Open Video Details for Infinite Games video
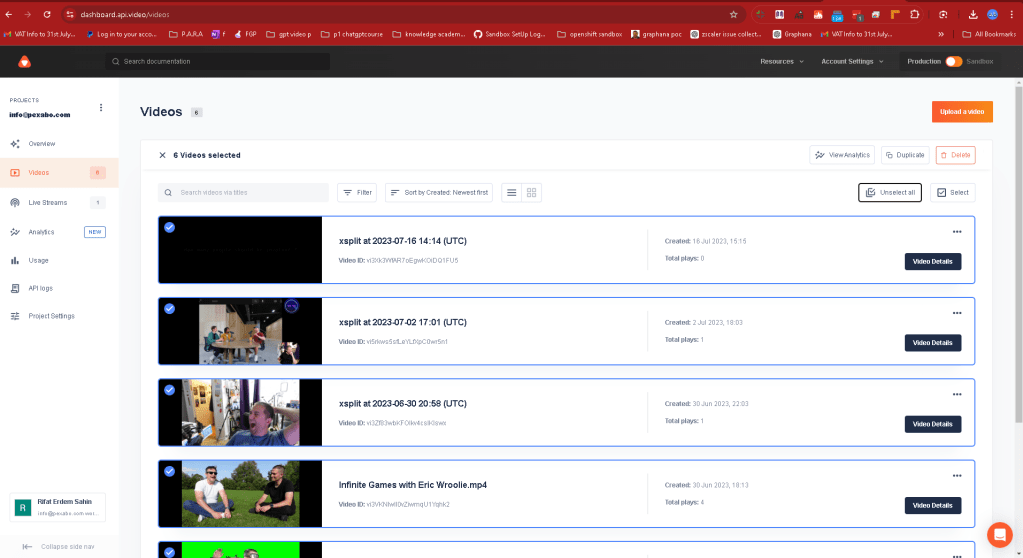The height and width of the screenshot is (558, 1023). (932, 505)
